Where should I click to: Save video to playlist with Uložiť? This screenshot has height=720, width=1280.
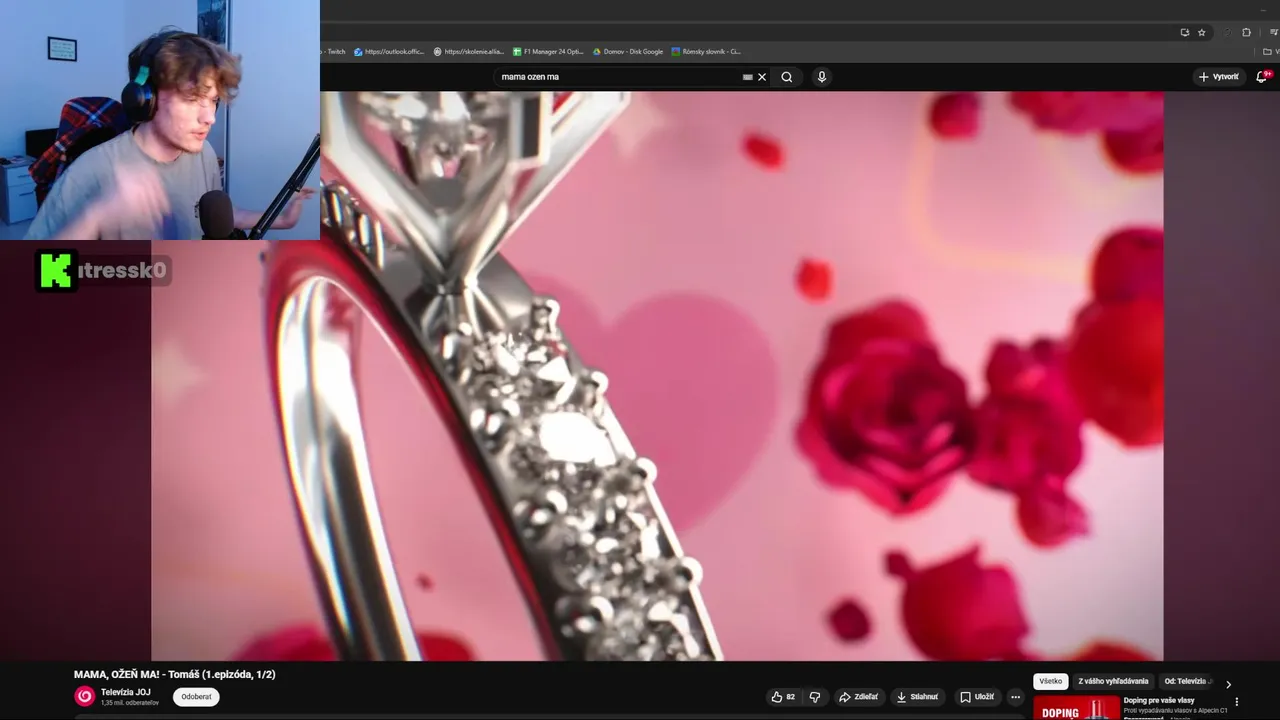[977, 697]
